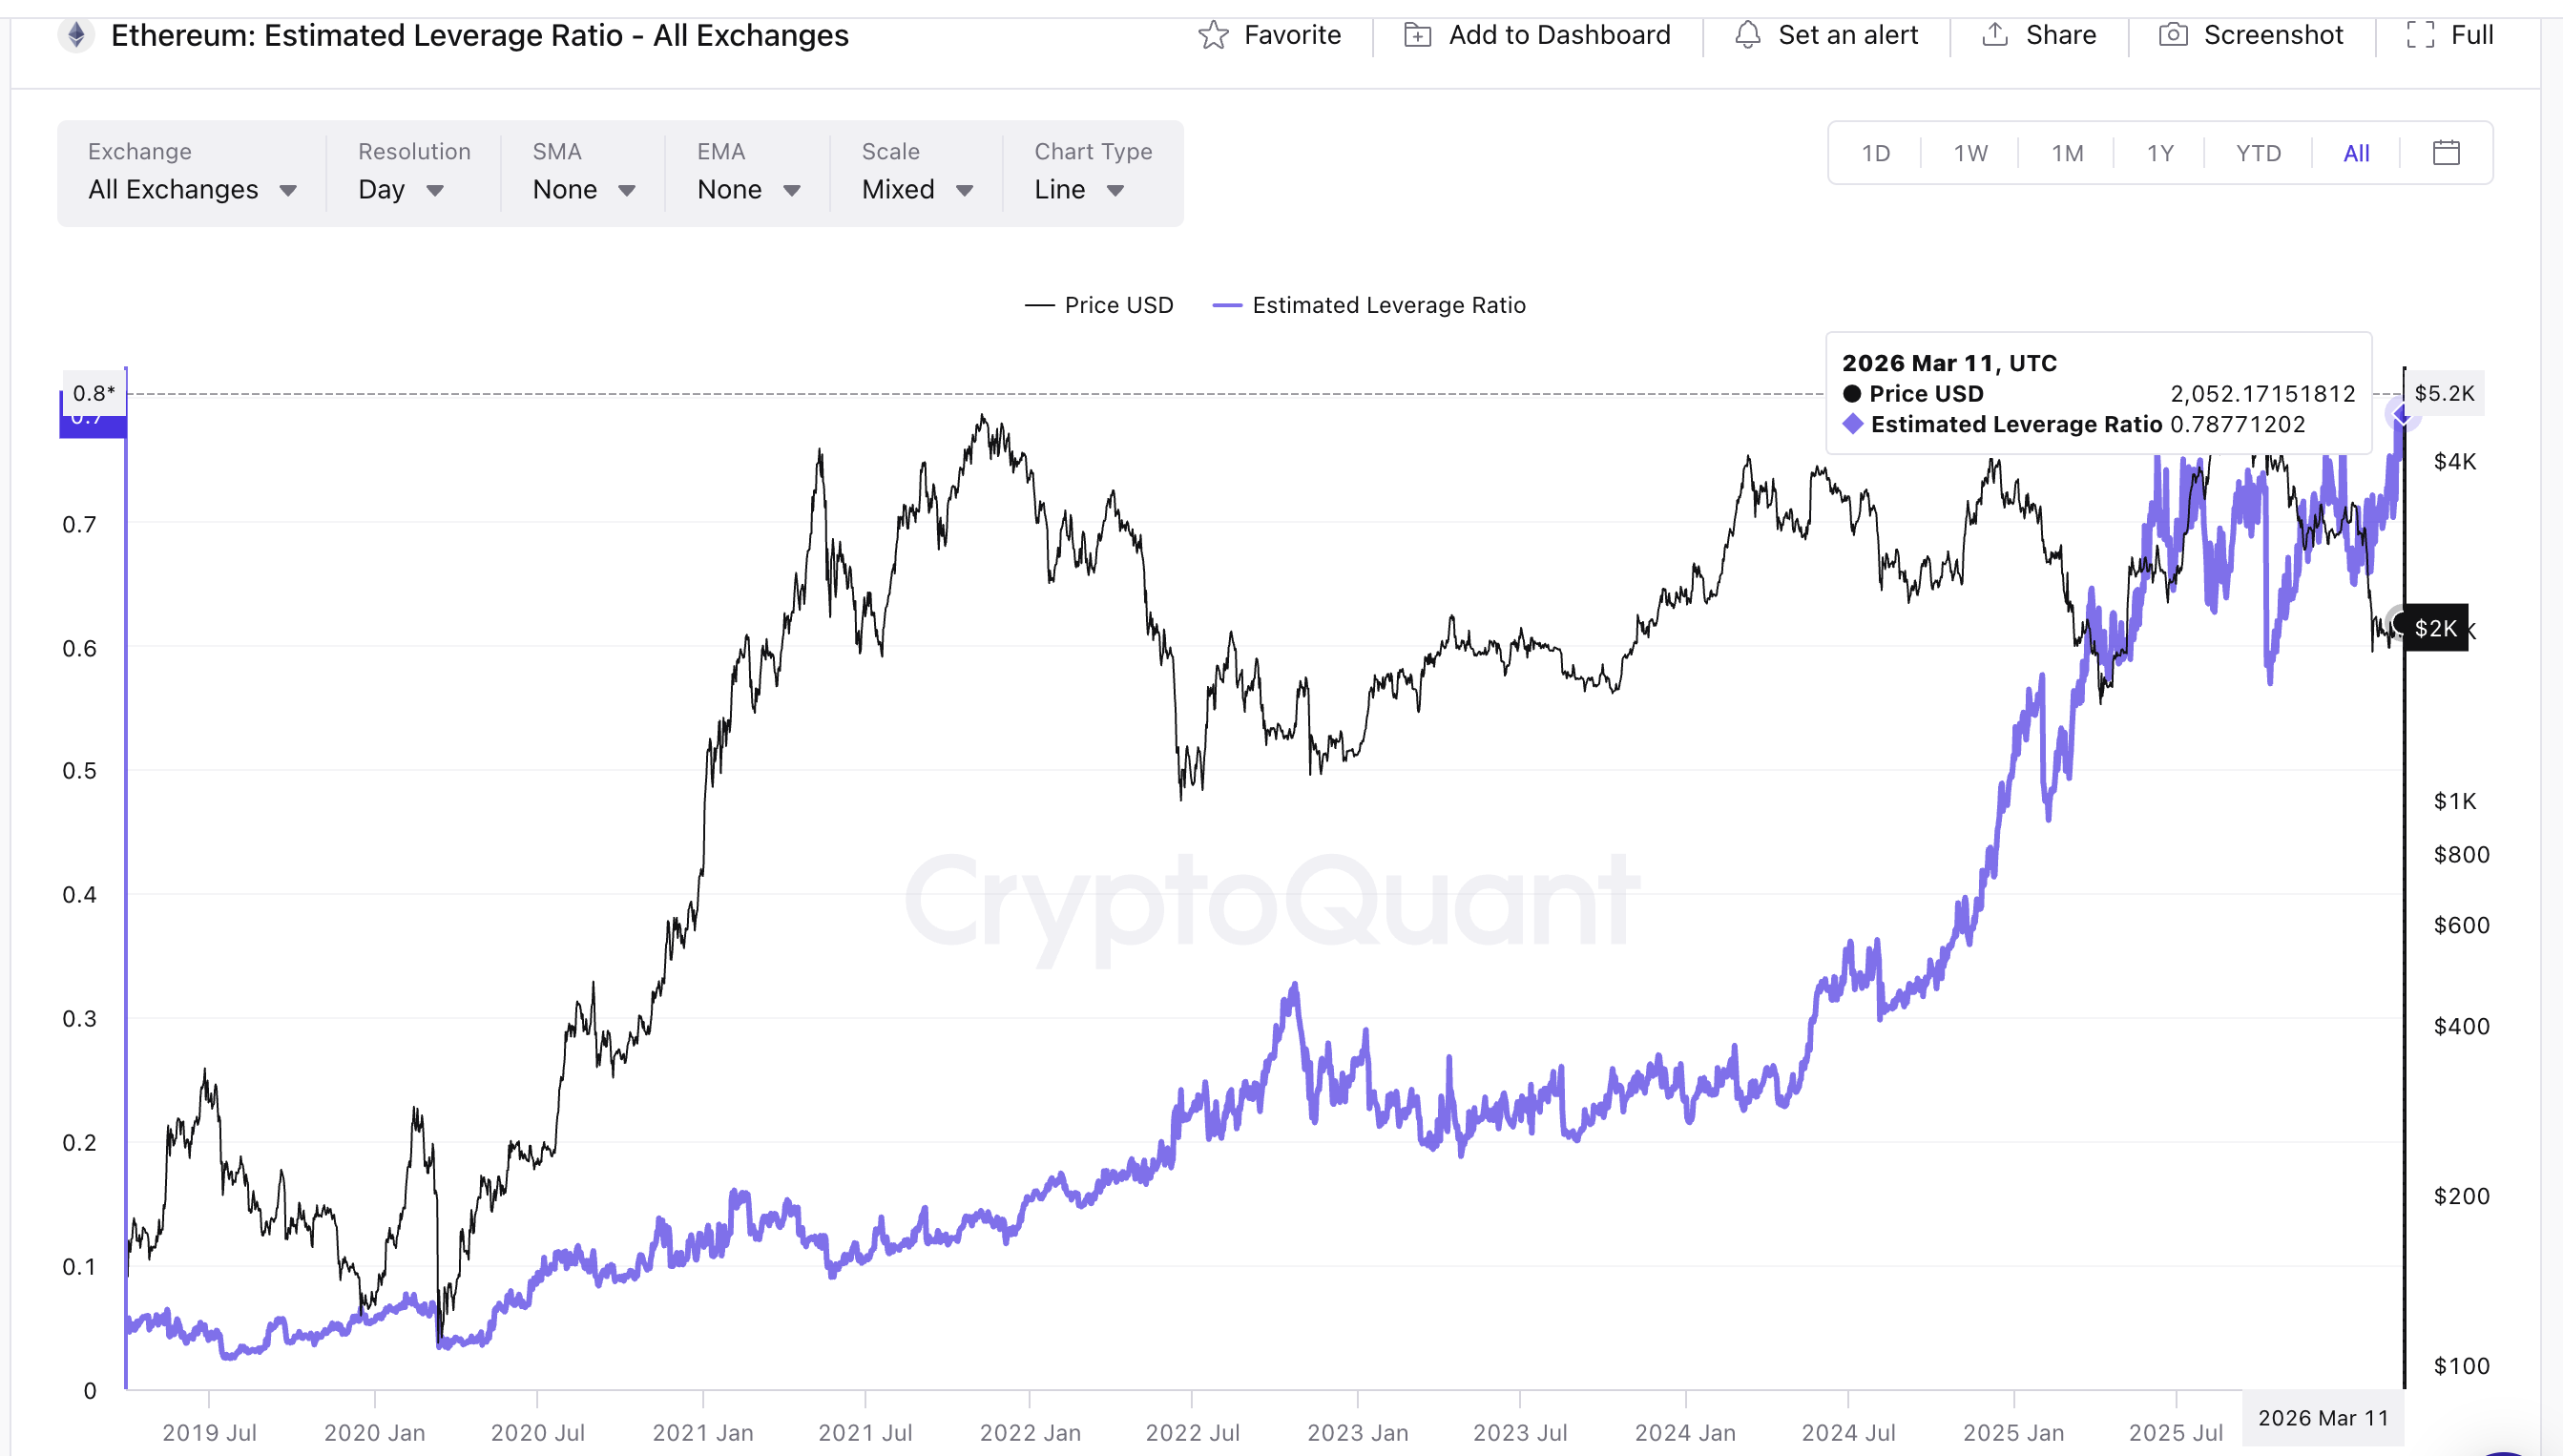2563x1456 pixels.
Task: Click the Set an alert bell icon
Action: [1748, 34]
